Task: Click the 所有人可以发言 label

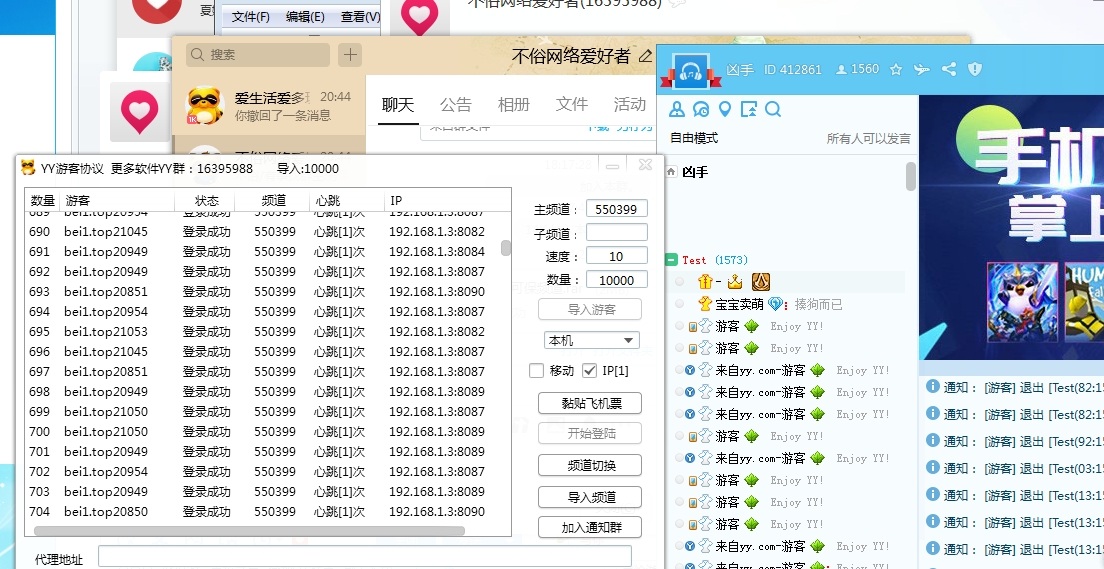Action: (x=868, y=139)
